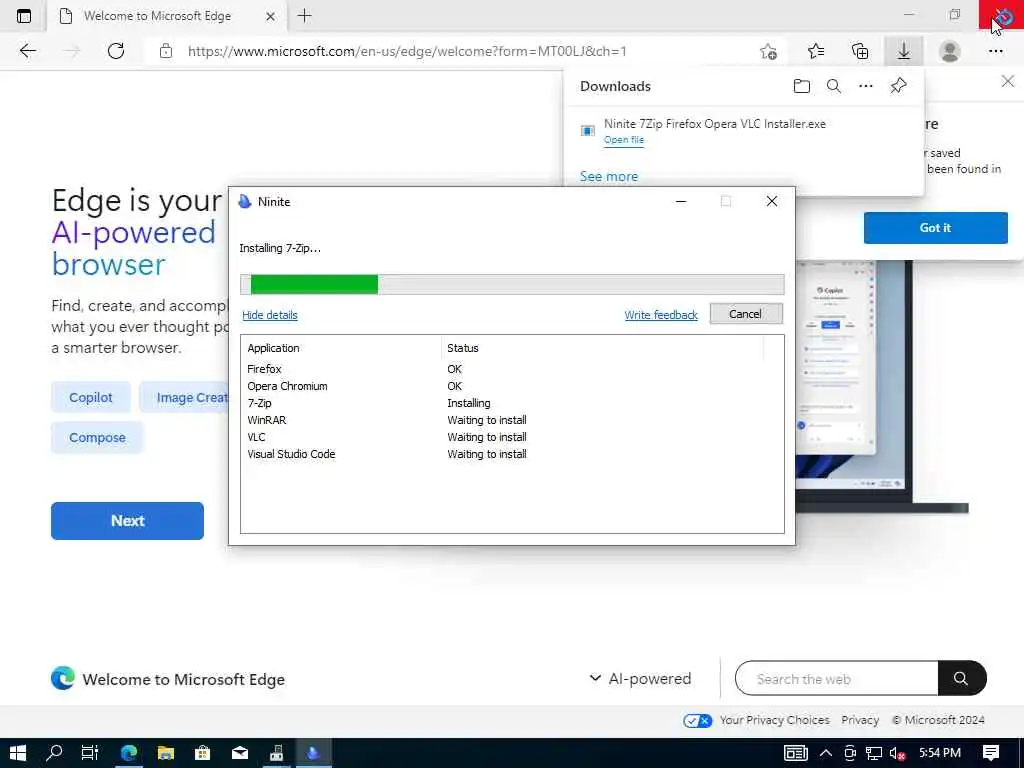Click the Installing status for 7-Zip

468,403
